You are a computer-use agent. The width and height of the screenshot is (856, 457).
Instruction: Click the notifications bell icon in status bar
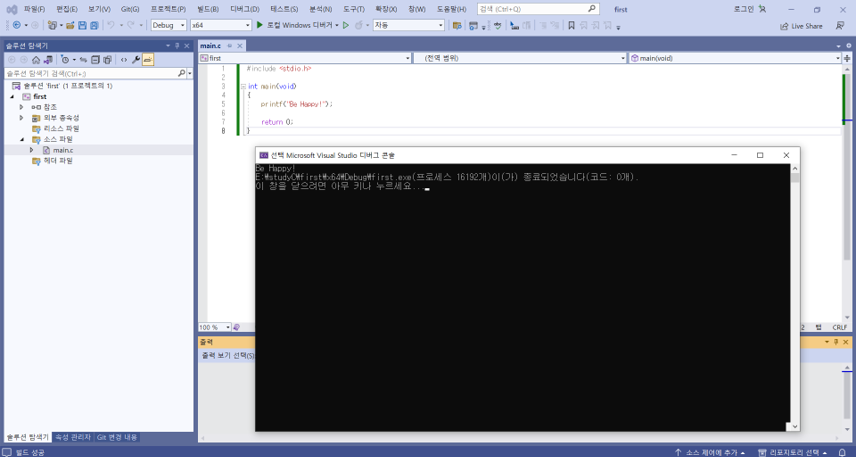click(844, 452)
